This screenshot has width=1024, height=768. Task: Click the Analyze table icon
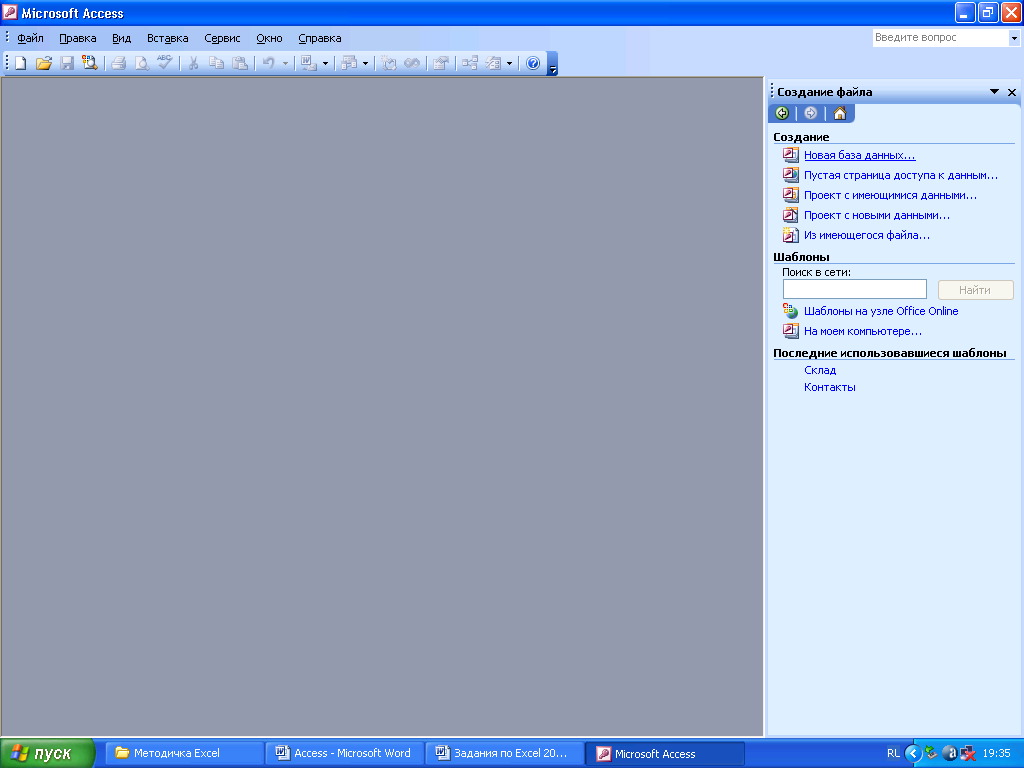349,63
